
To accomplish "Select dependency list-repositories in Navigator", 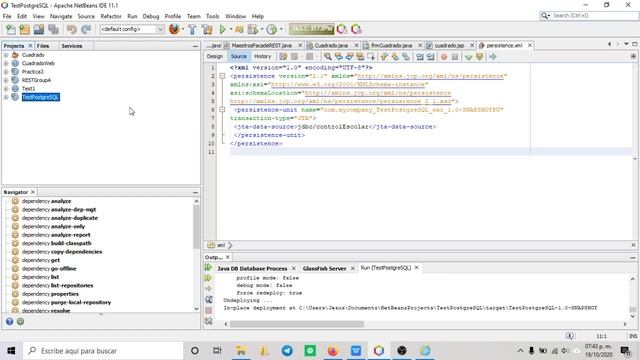I will [58, 285].
